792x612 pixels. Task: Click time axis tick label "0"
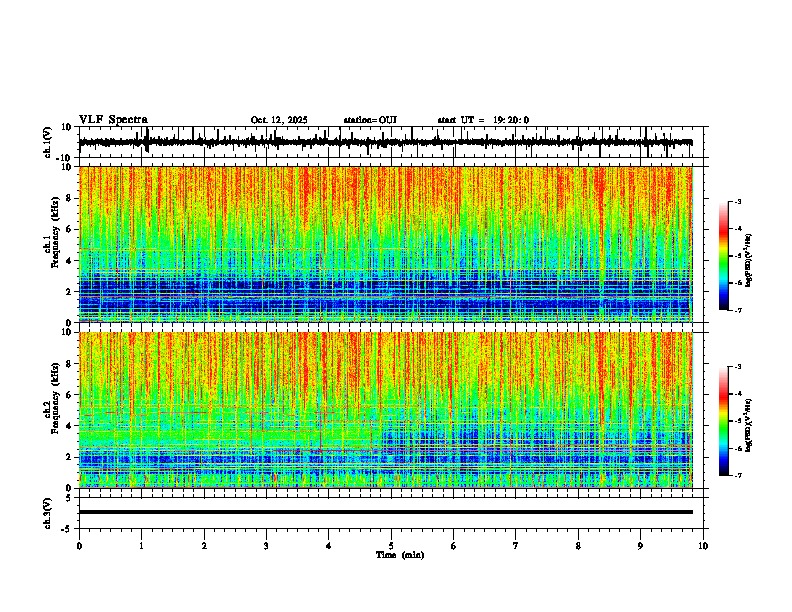[x=79, y=546]
